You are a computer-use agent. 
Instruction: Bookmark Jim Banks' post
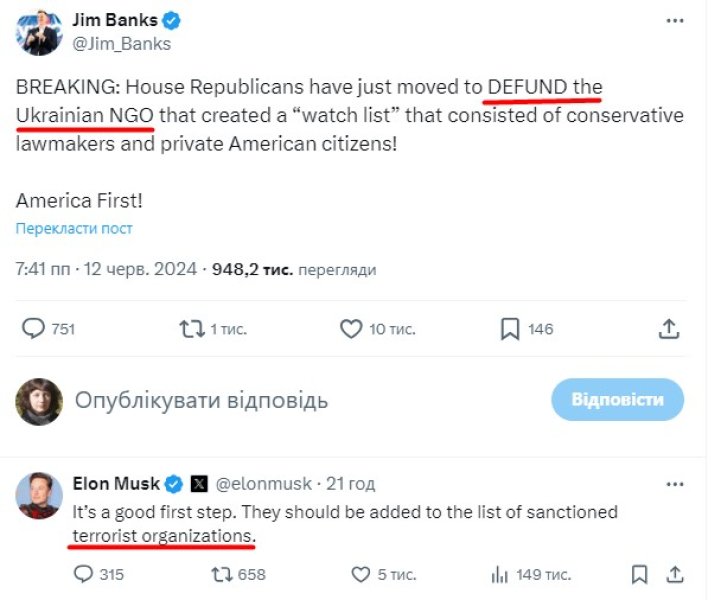509,328
